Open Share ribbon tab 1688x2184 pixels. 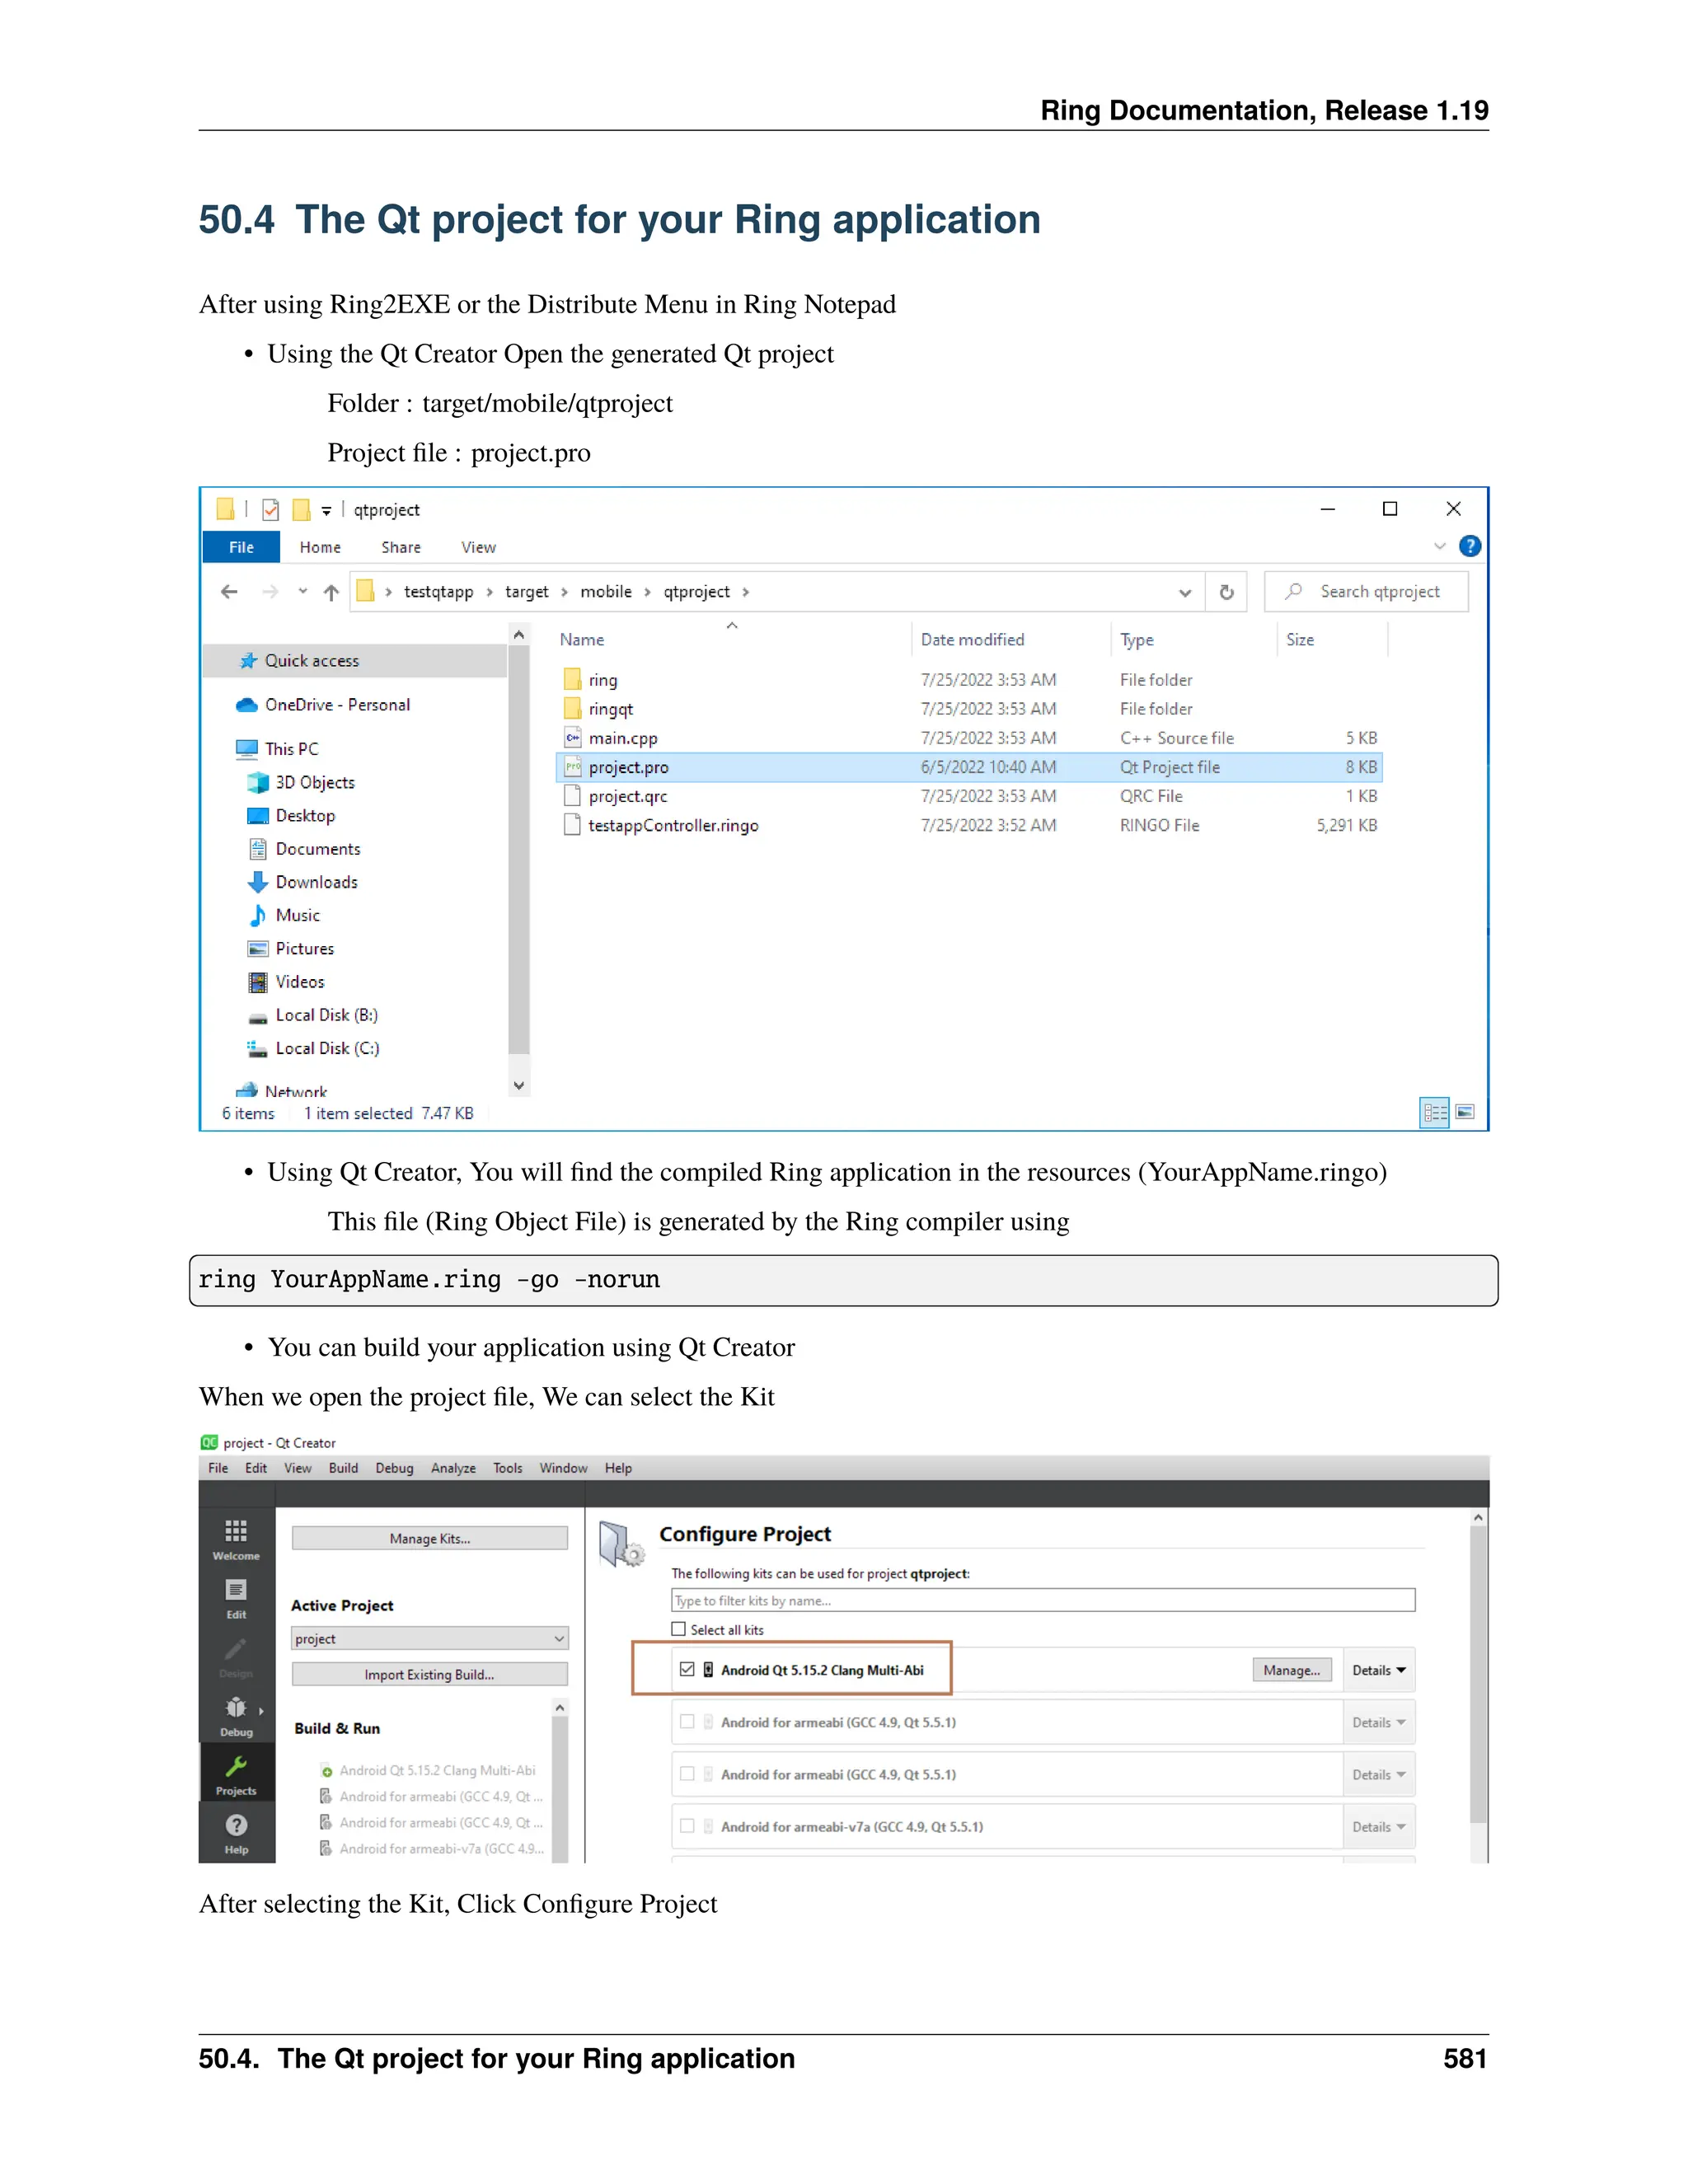[x=401, y=547]
